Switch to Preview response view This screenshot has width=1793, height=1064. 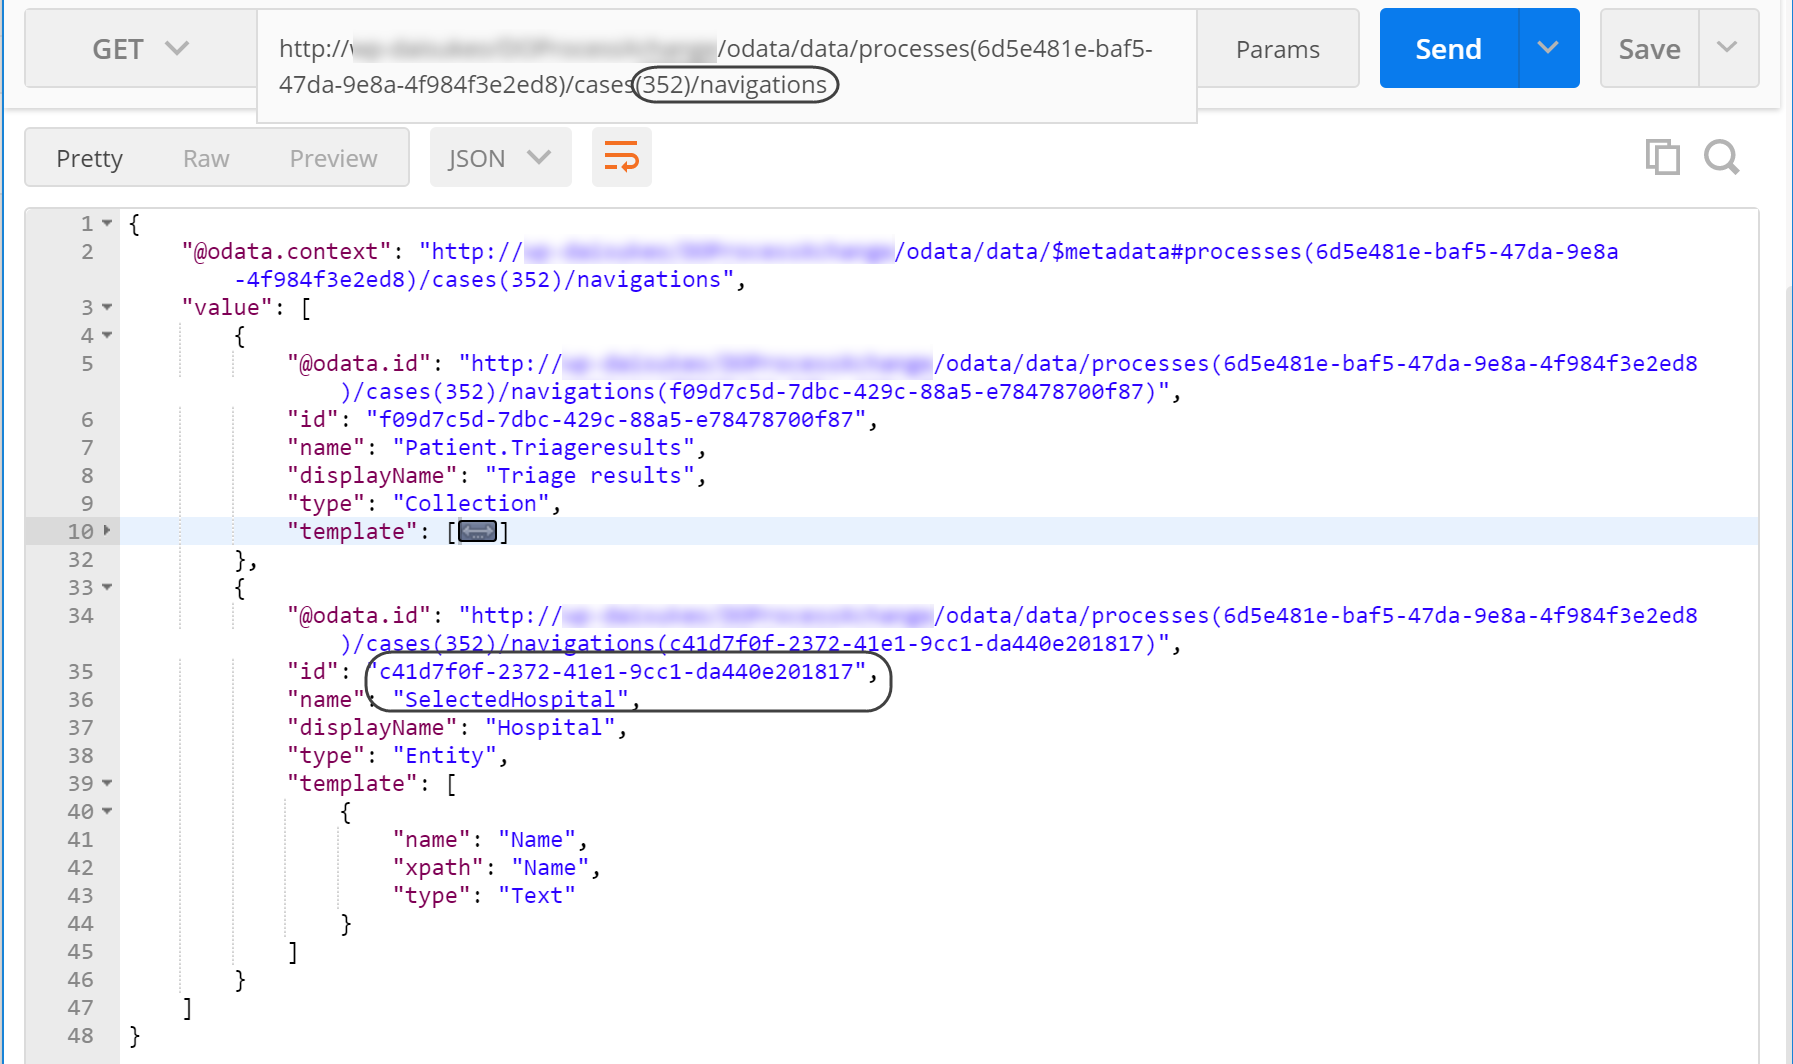pos(333,158)
